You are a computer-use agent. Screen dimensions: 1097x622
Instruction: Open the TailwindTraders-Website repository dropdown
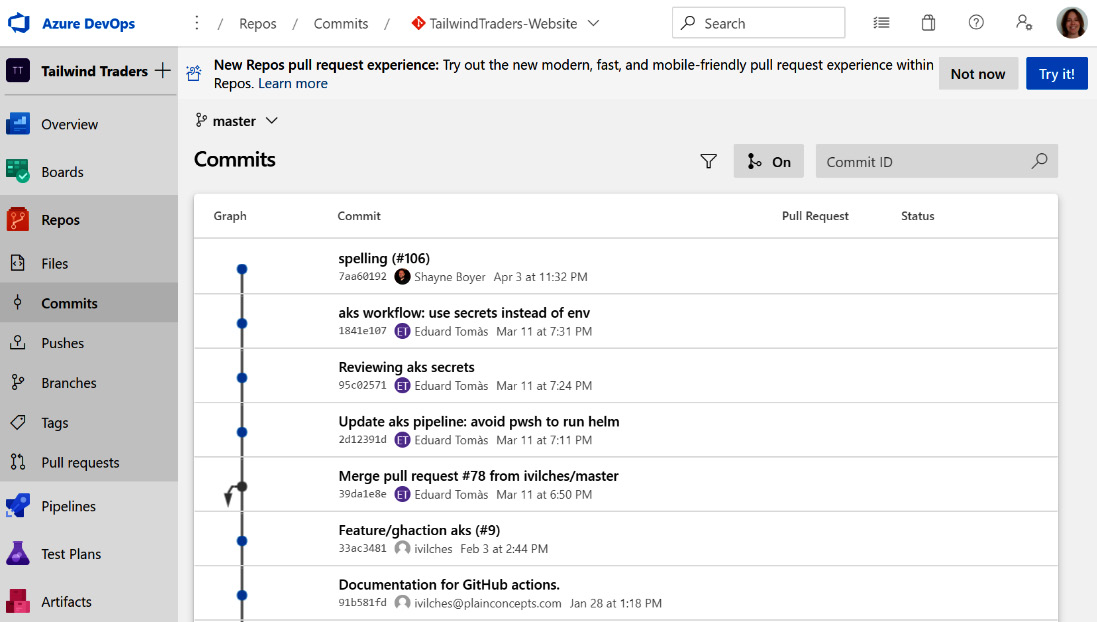[x=505, y=22]
